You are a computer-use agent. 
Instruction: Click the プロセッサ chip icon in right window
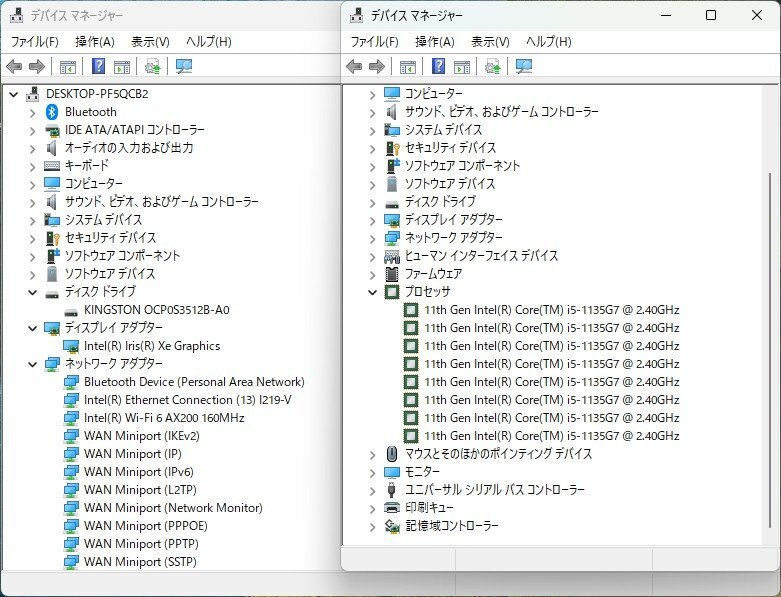tap(392, 292)
